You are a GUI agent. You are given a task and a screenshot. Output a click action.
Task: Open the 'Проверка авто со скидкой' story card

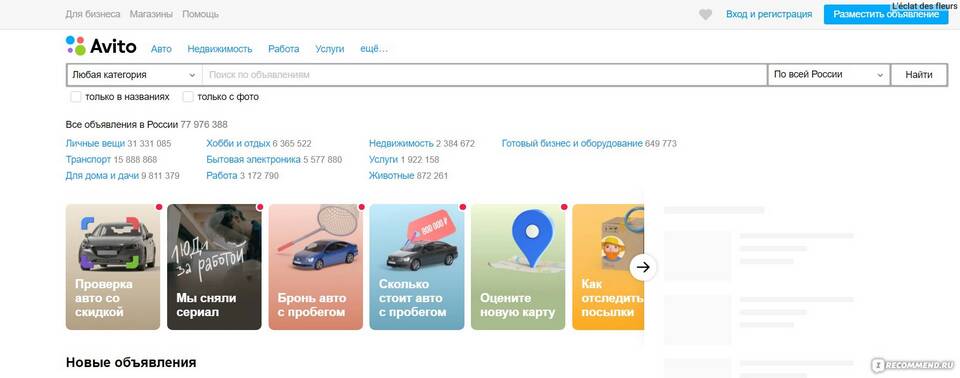(x=113, y=267)
